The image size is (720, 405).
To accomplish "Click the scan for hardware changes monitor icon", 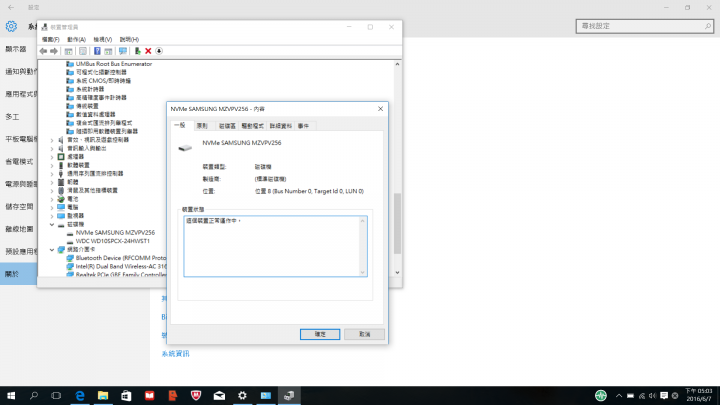I will [123, 51].
